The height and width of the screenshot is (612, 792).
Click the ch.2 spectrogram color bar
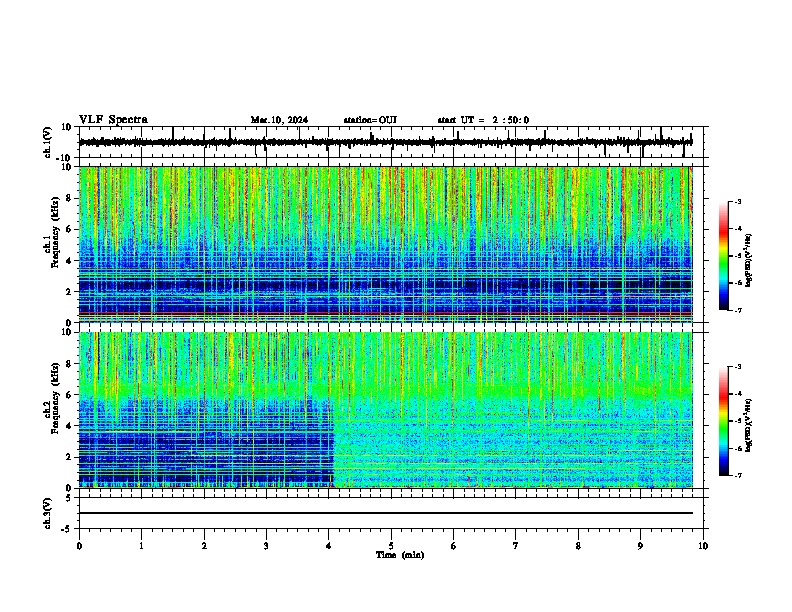724,421
